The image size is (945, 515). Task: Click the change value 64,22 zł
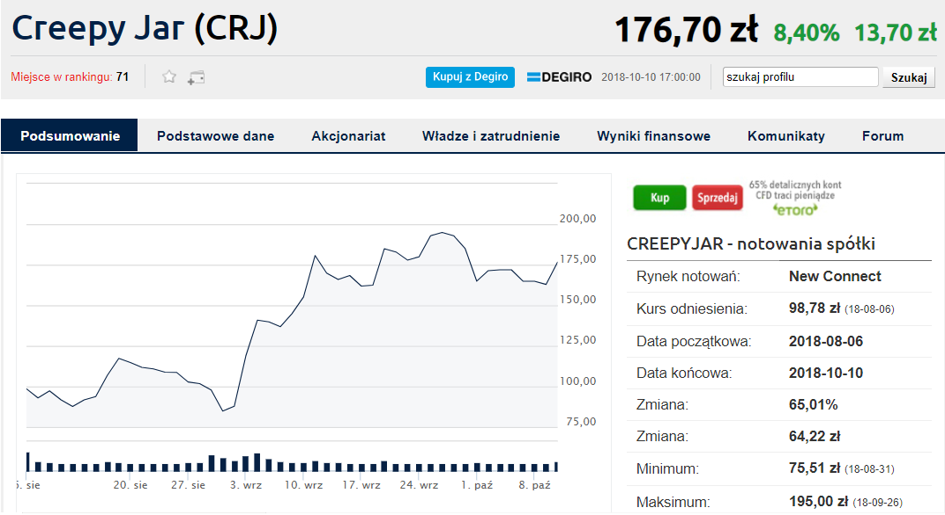(x=814, y=436)
